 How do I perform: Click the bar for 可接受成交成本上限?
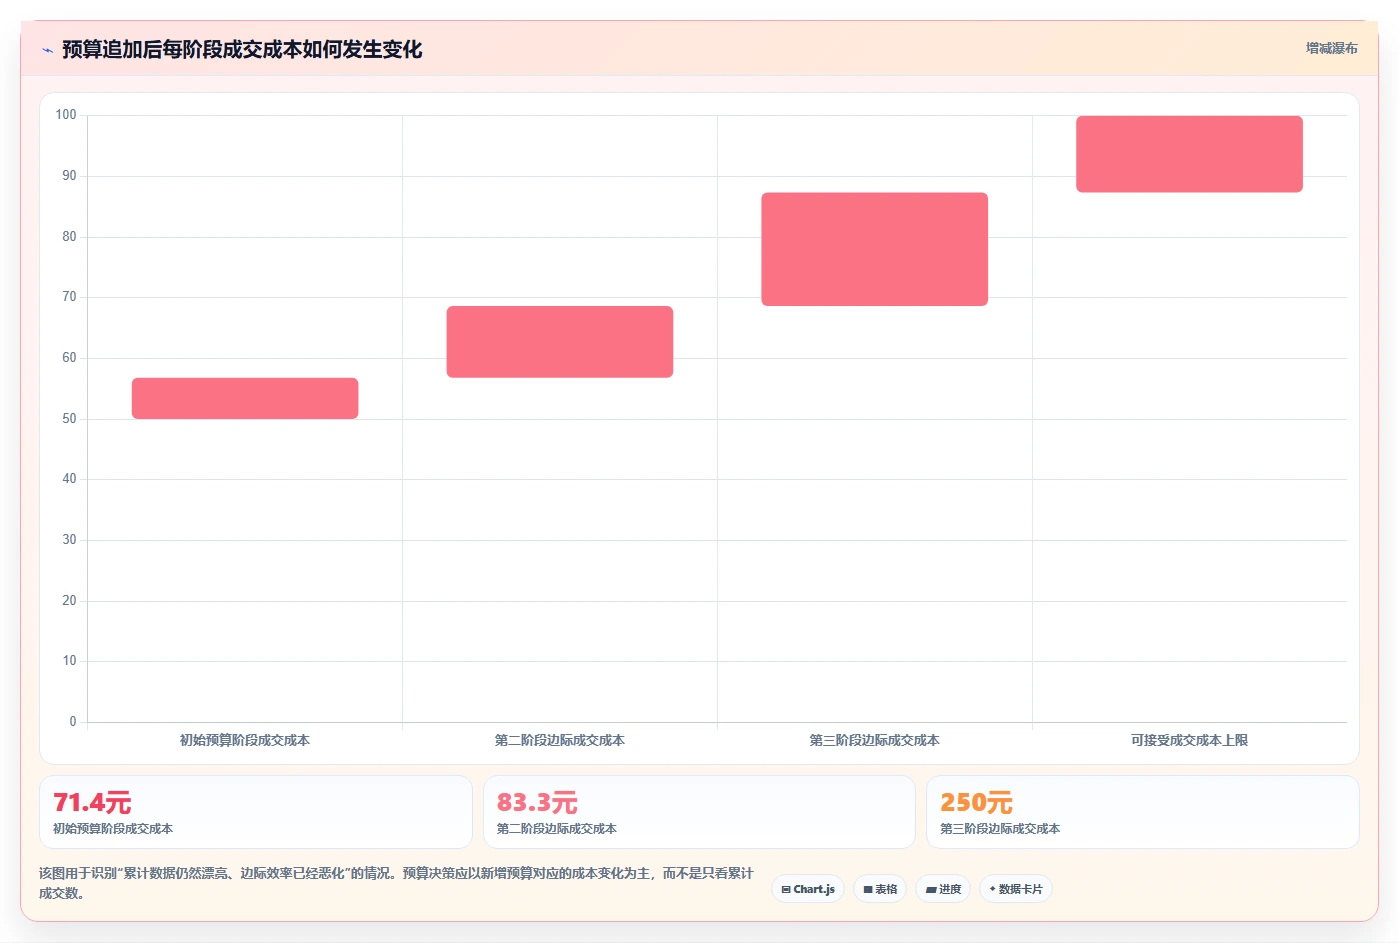point(1189,154)
